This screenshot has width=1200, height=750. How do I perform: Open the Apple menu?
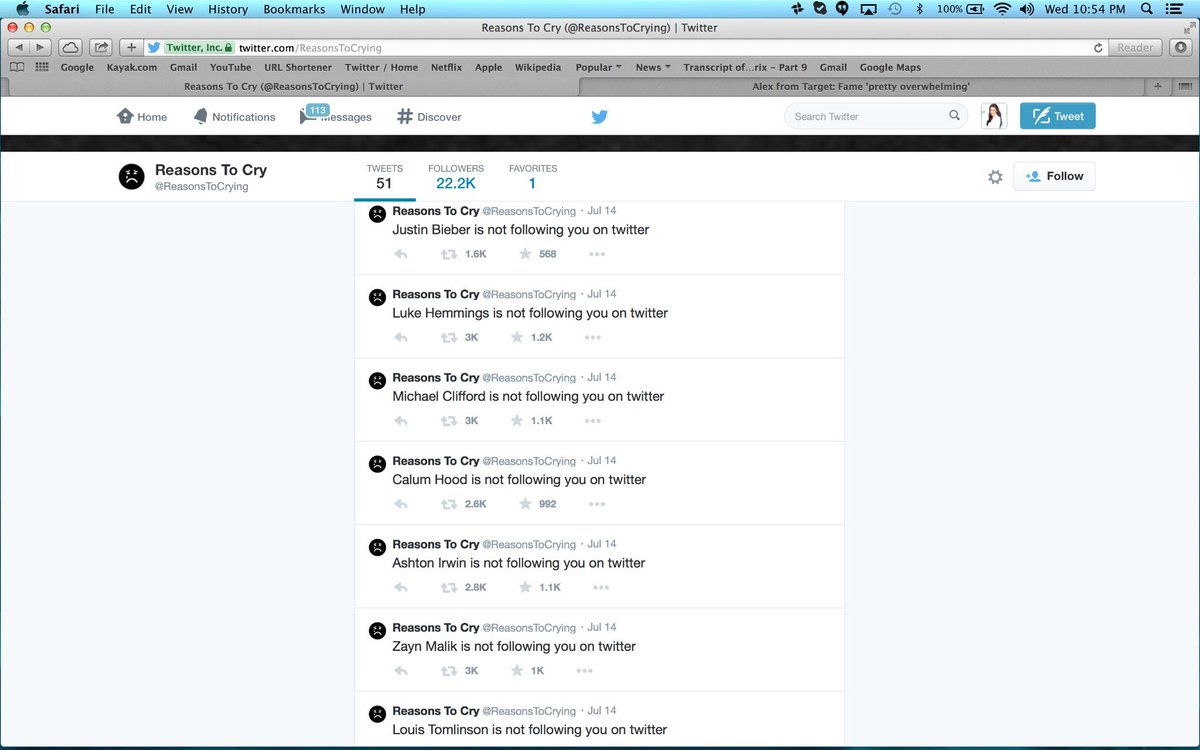click(22, 9)
